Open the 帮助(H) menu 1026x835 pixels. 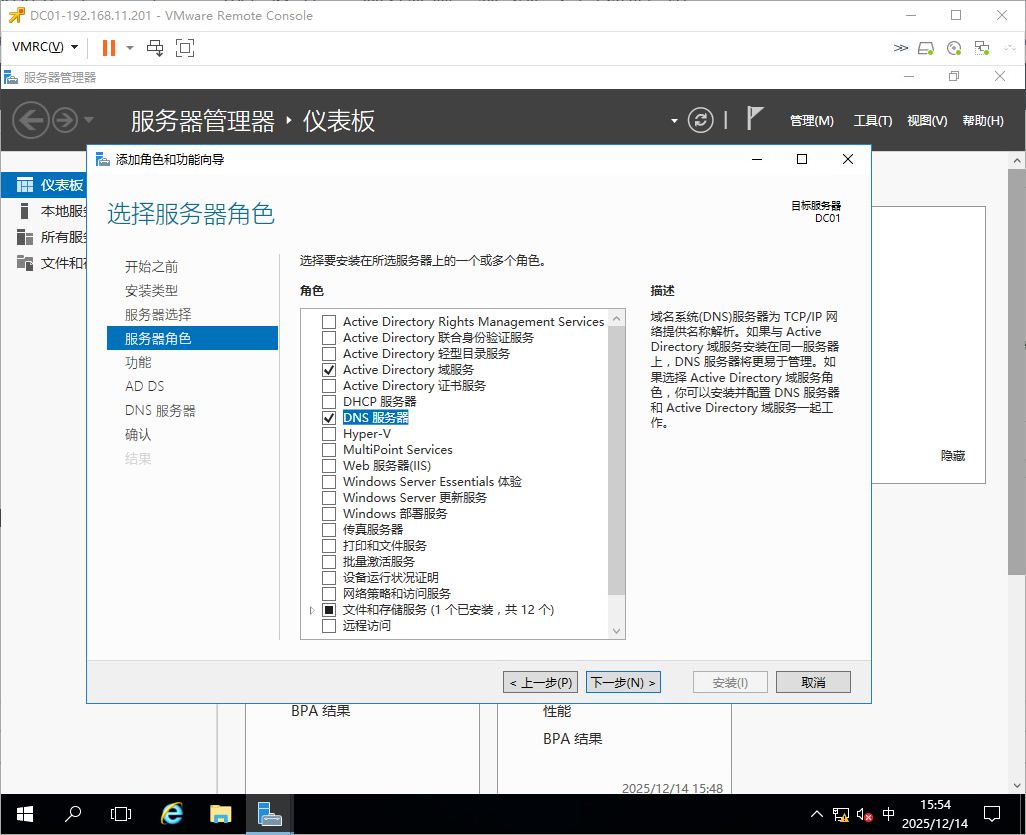(x=982, y=120)
